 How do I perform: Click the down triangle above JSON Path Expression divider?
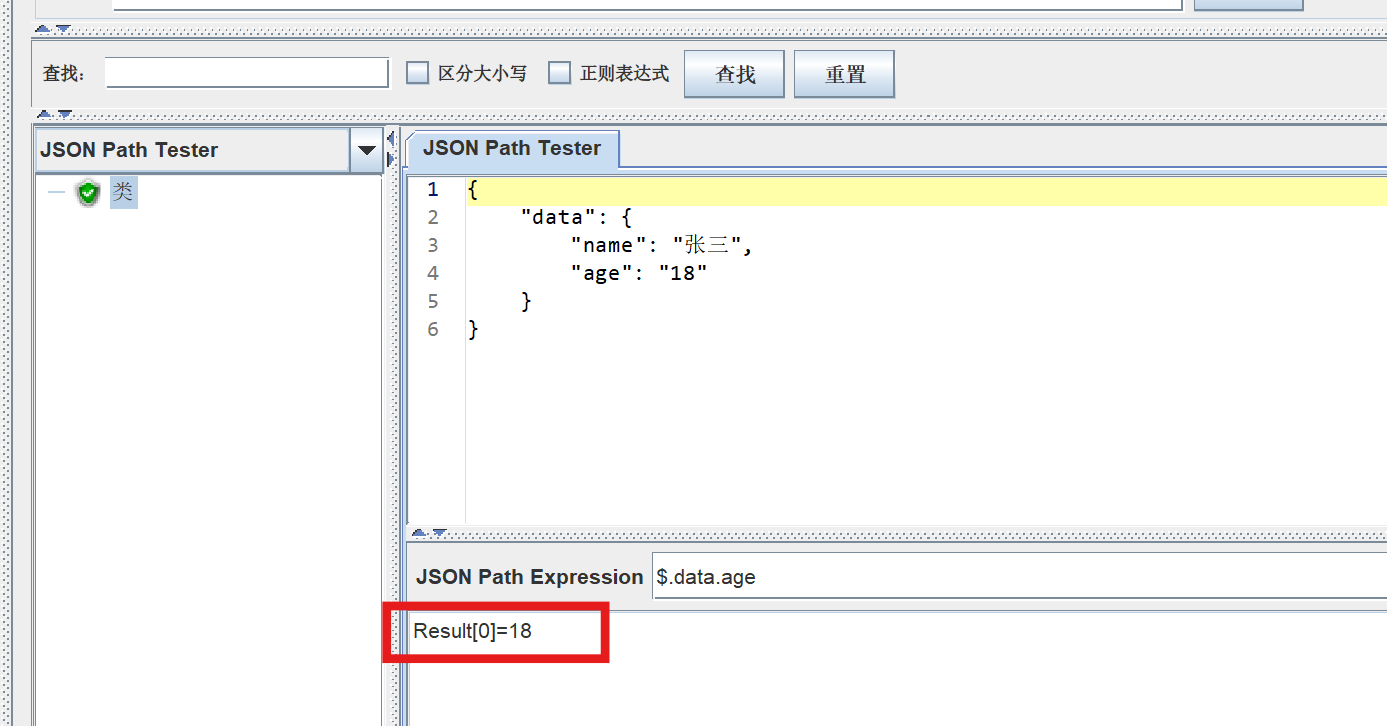[440, 532]
